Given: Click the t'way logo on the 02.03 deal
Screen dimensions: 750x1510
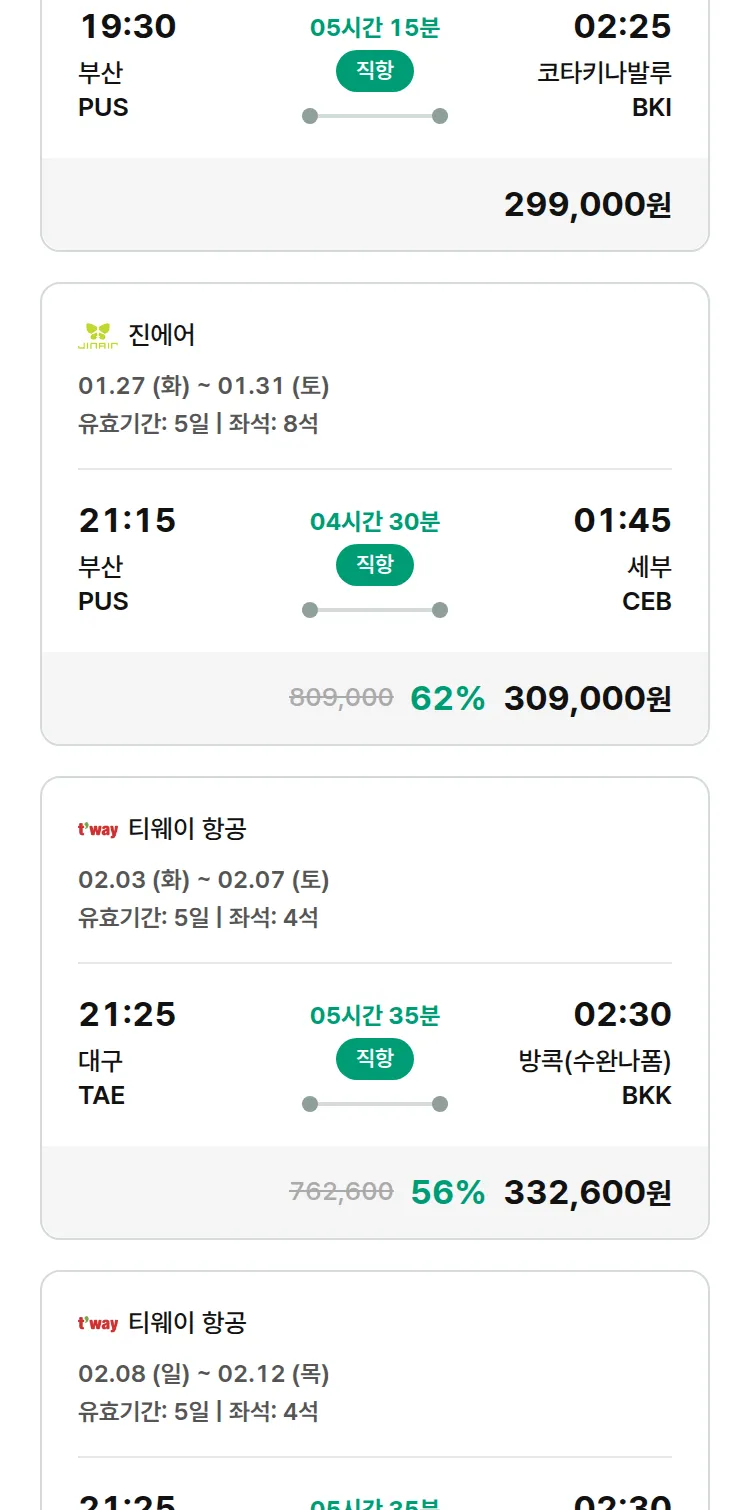Looking at the screenshot, I should [98, 829].
